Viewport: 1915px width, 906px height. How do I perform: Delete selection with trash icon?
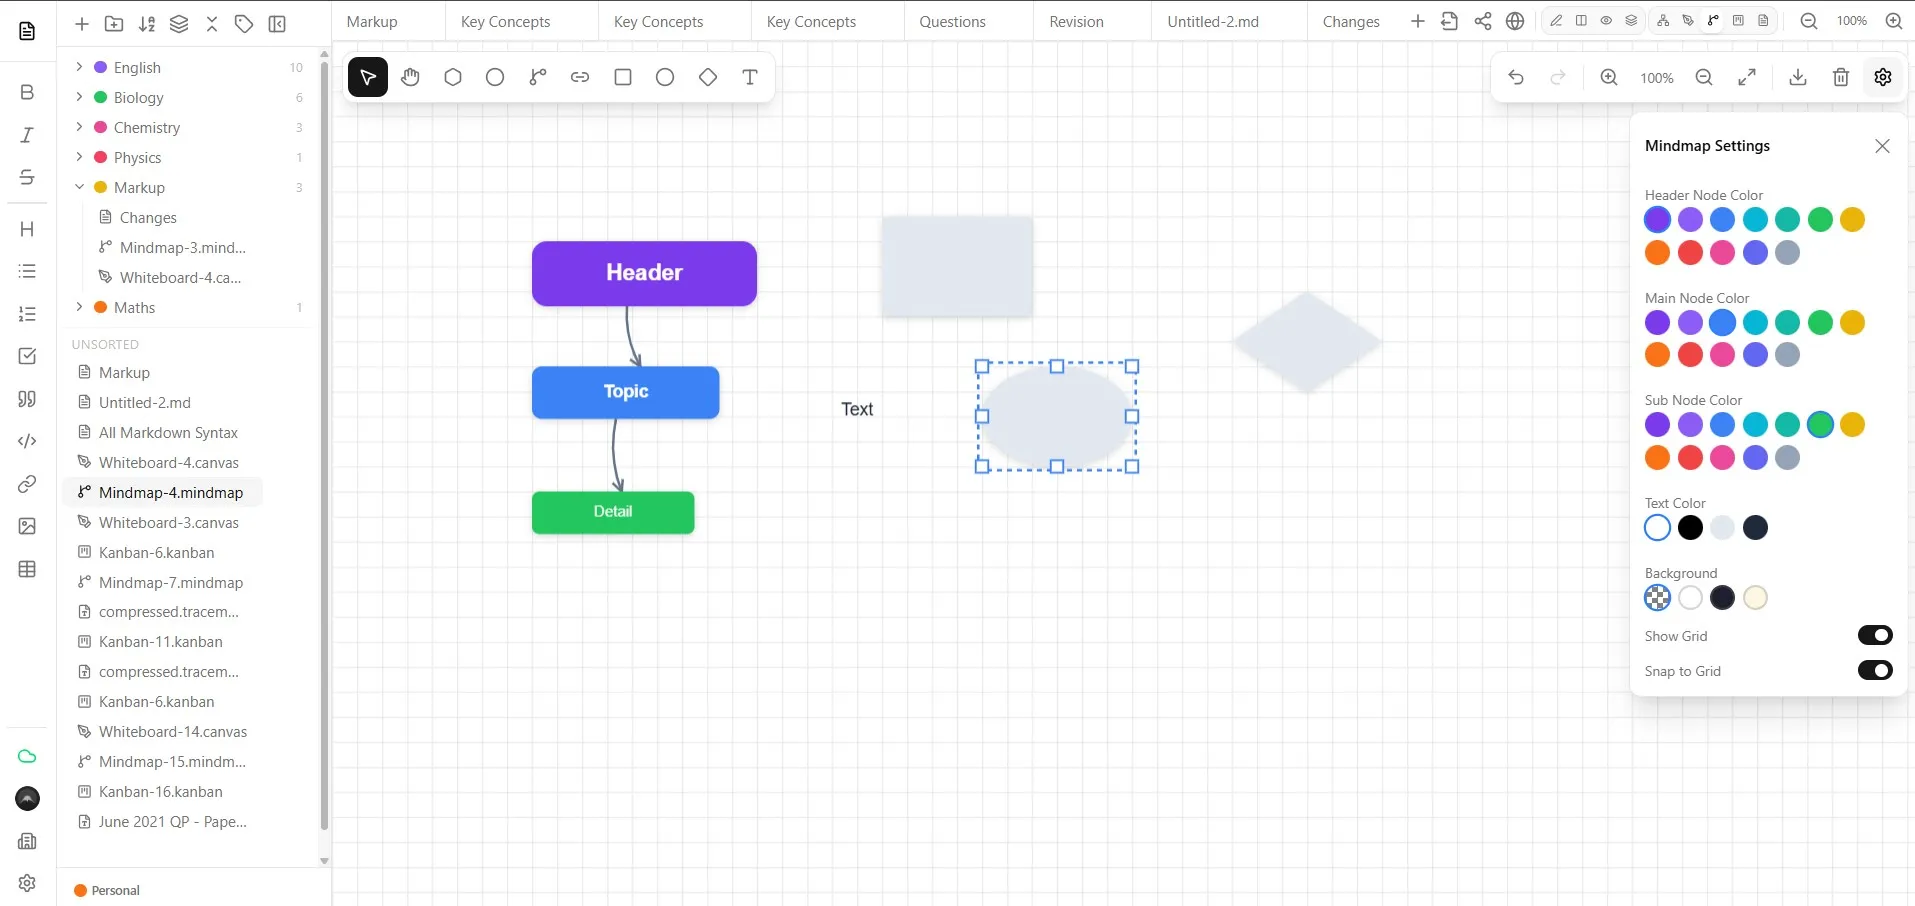click(x=1841, y=77)
